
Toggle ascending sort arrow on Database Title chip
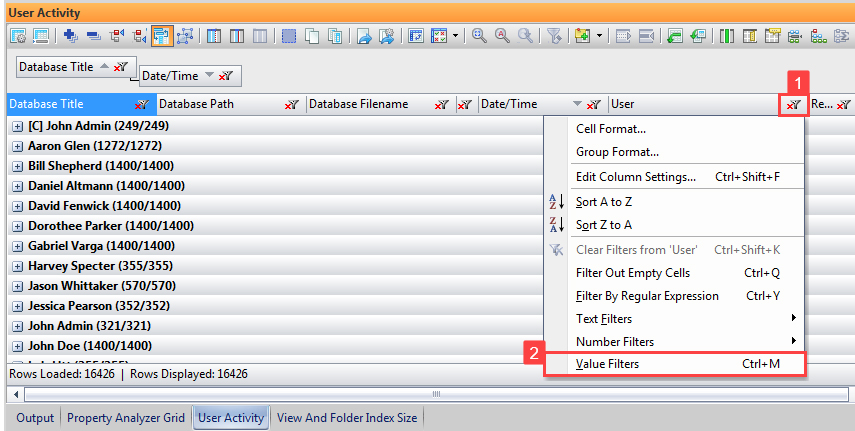[x=104, y=66]
